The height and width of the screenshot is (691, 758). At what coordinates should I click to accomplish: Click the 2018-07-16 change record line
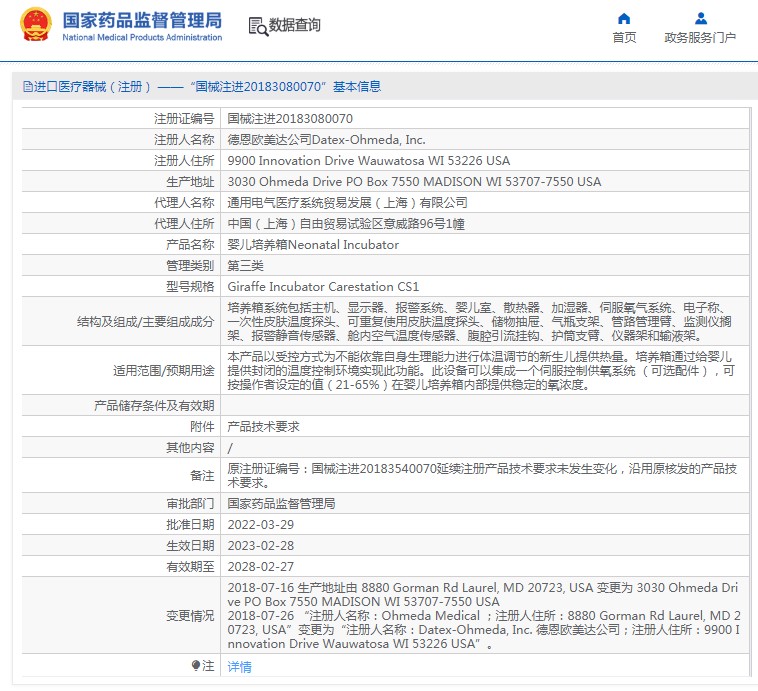coord(482,594)
